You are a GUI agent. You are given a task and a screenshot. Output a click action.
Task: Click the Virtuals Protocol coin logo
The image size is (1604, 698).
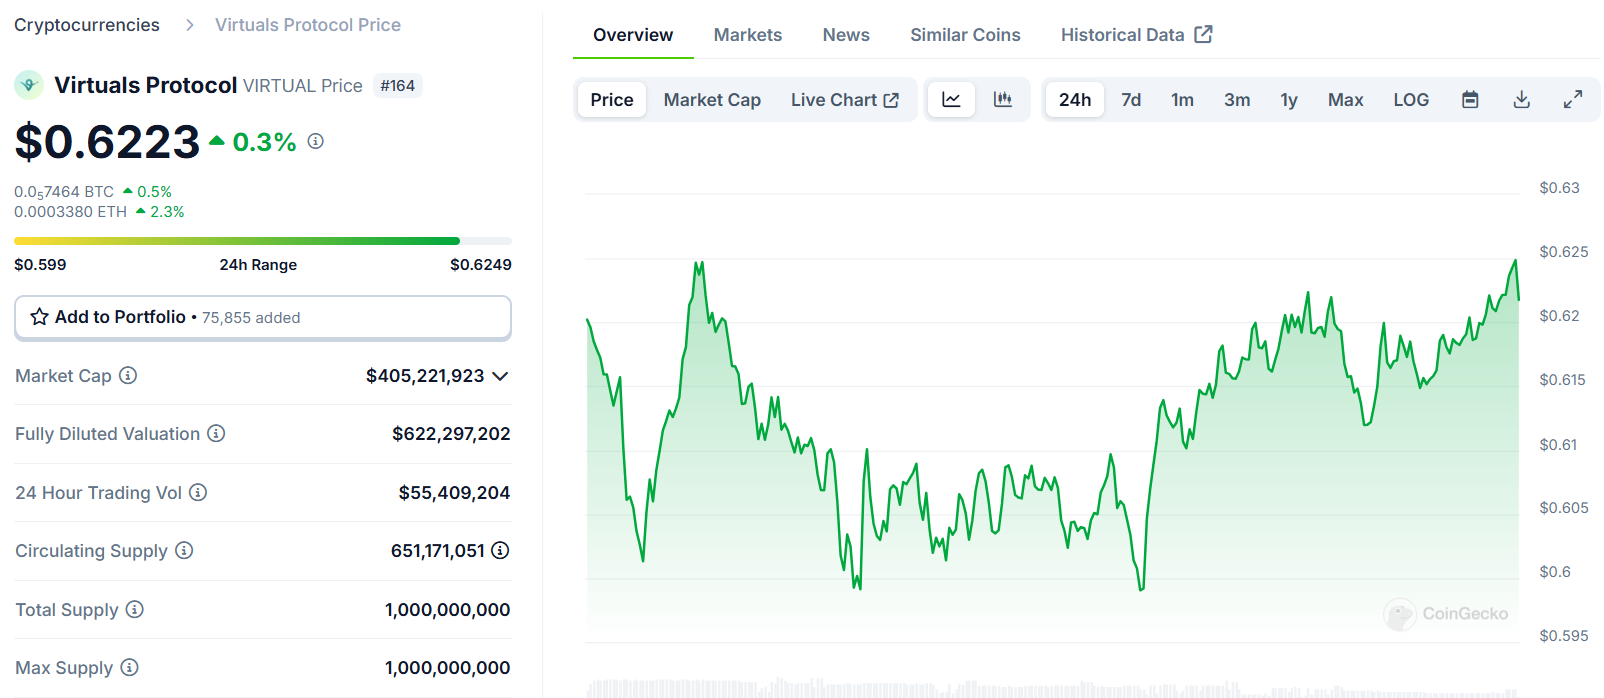click(x=28, y=85)
